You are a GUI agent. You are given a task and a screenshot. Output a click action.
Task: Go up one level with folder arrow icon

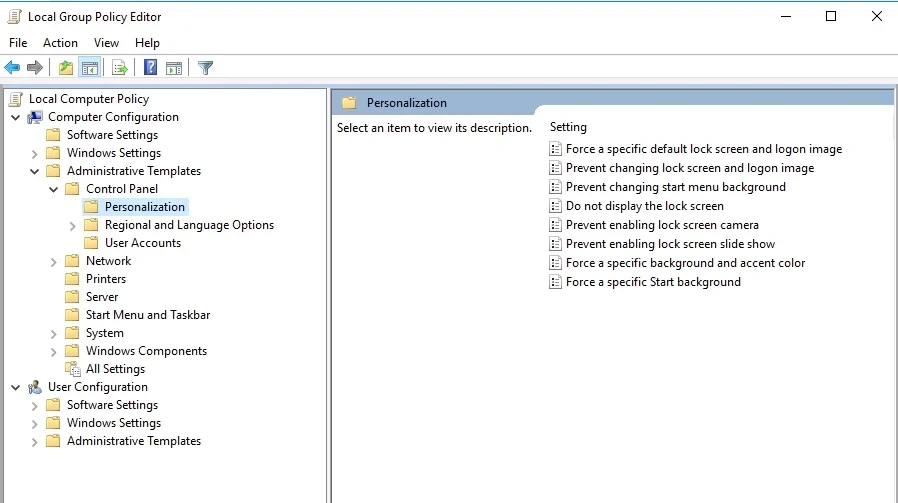(x=66, y=68)
